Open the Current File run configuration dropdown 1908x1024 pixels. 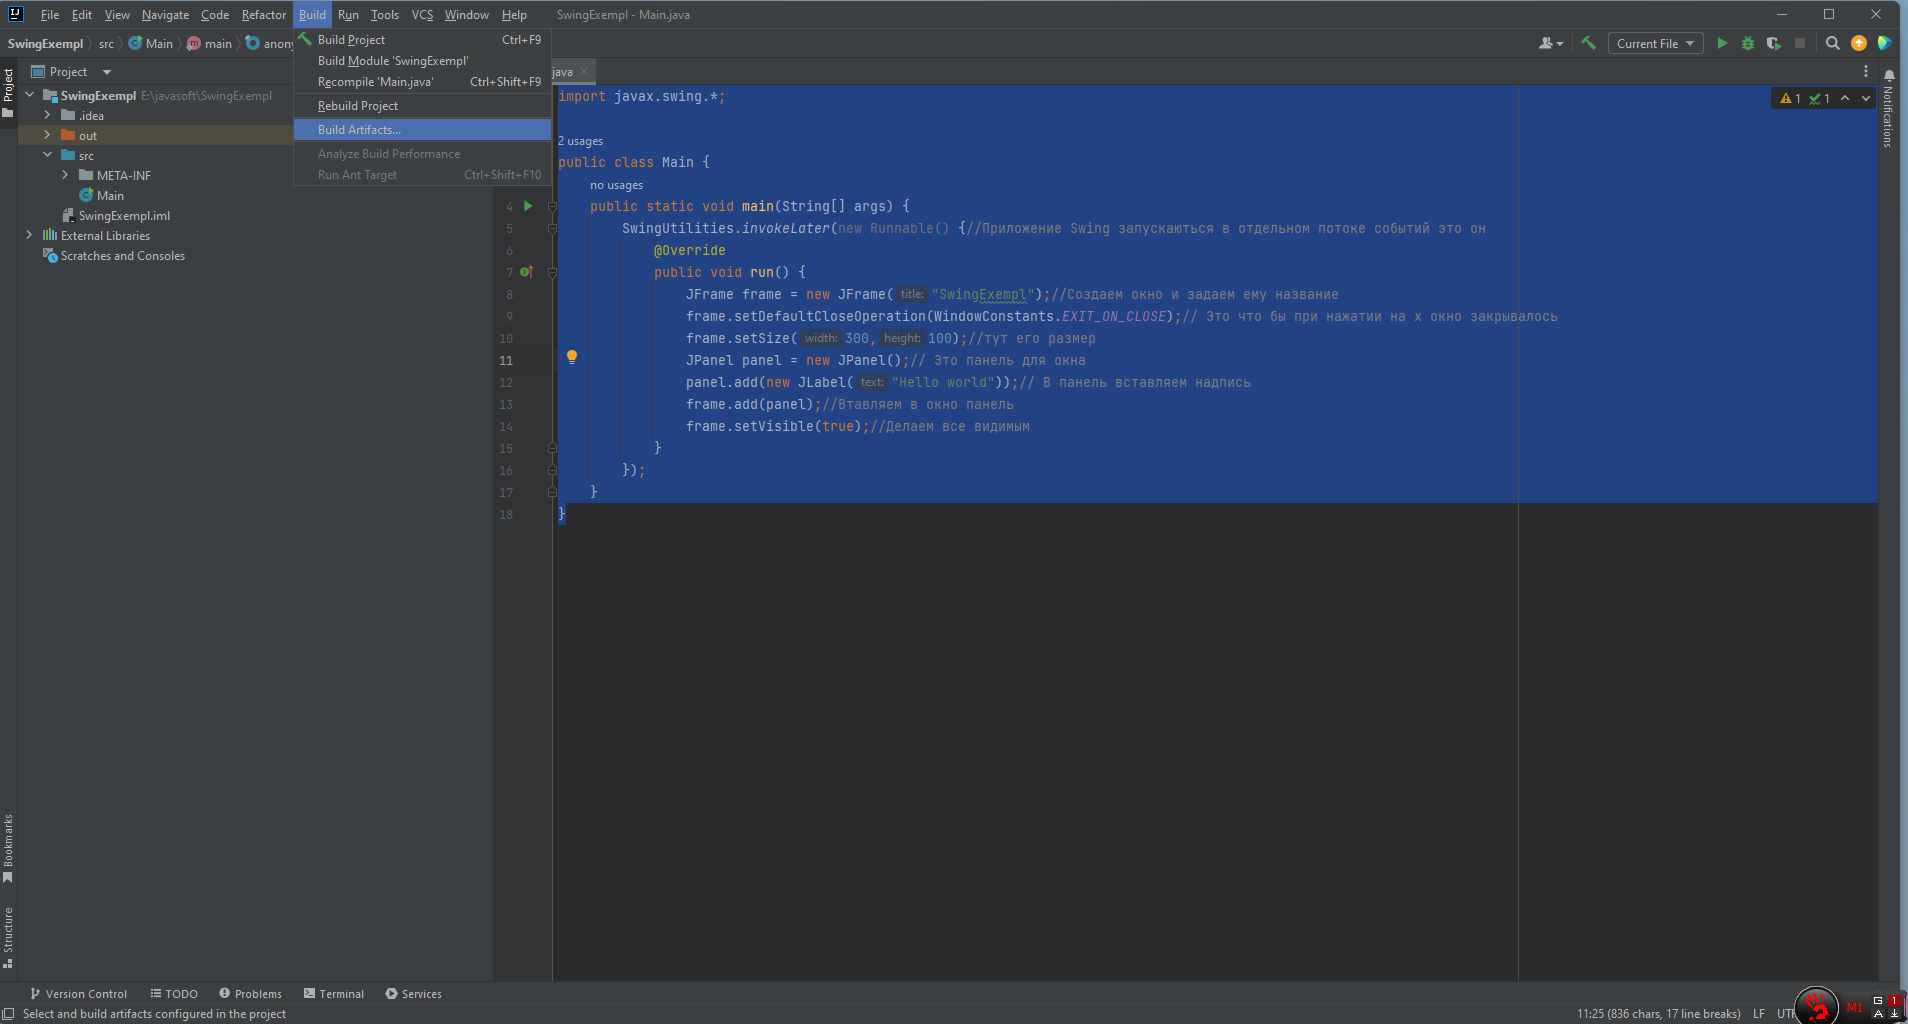pyautogui.click(x=1655, y=43)
